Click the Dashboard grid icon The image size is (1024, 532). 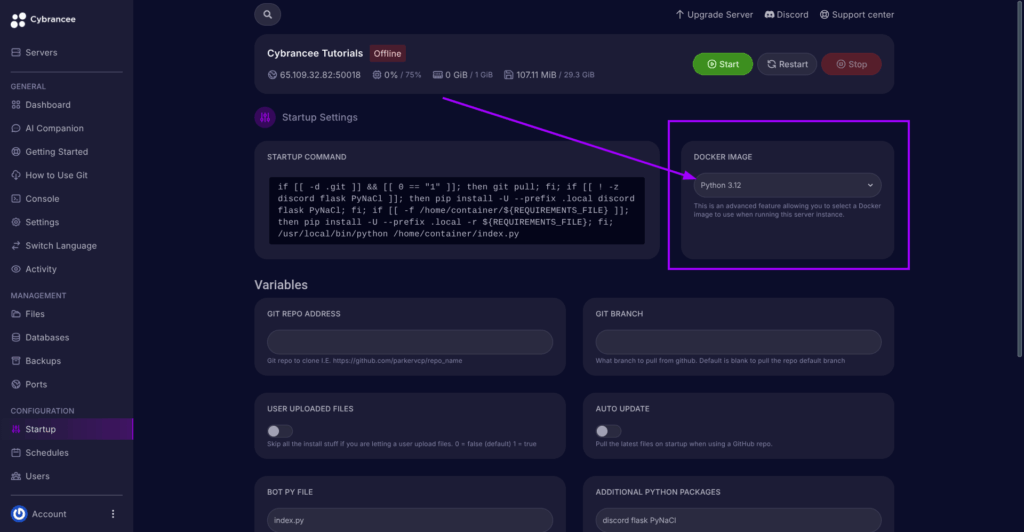(16, 104)
